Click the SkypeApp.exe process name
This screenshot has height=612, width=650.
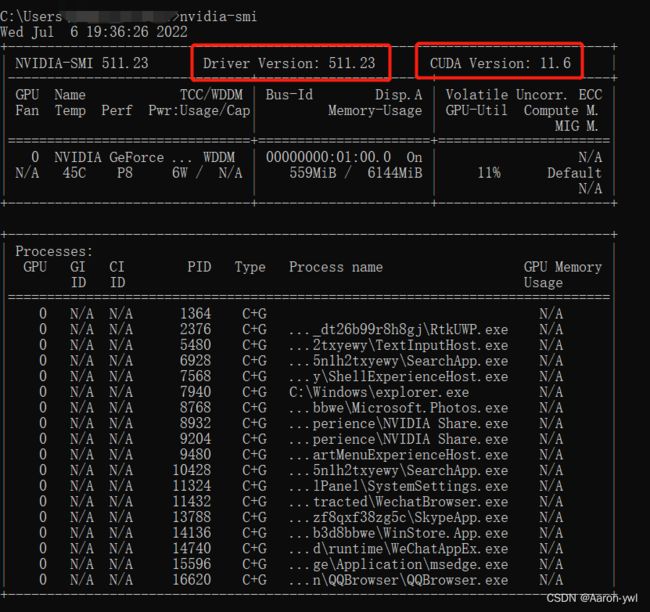398,517
